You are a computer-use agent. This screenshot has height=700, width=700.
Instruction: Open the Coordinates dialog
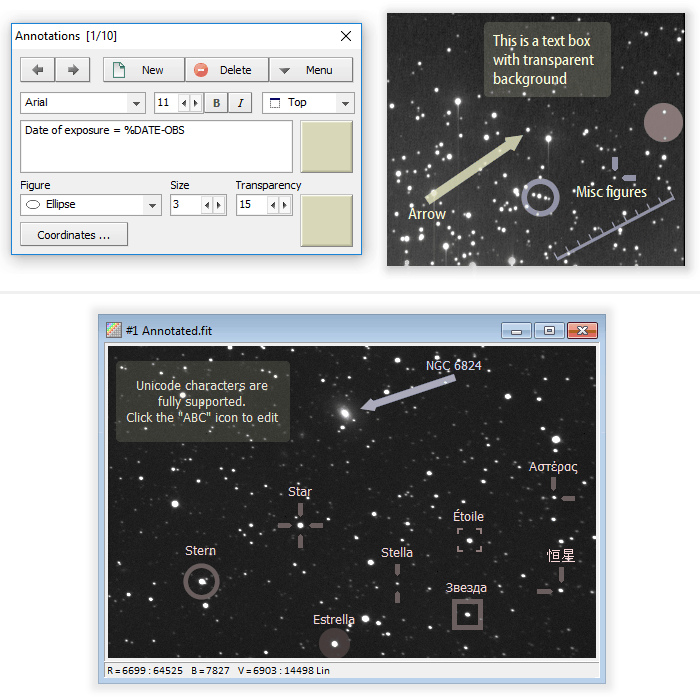(x=74, y=235)
